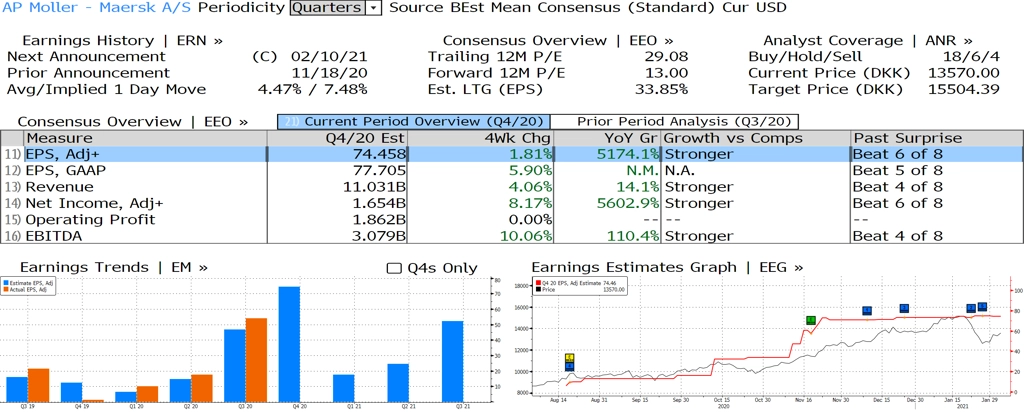The height and width of the screenshot is (413, 1024).
Task: Click the Q4/20 Est column header
Action: click(338, 139)
